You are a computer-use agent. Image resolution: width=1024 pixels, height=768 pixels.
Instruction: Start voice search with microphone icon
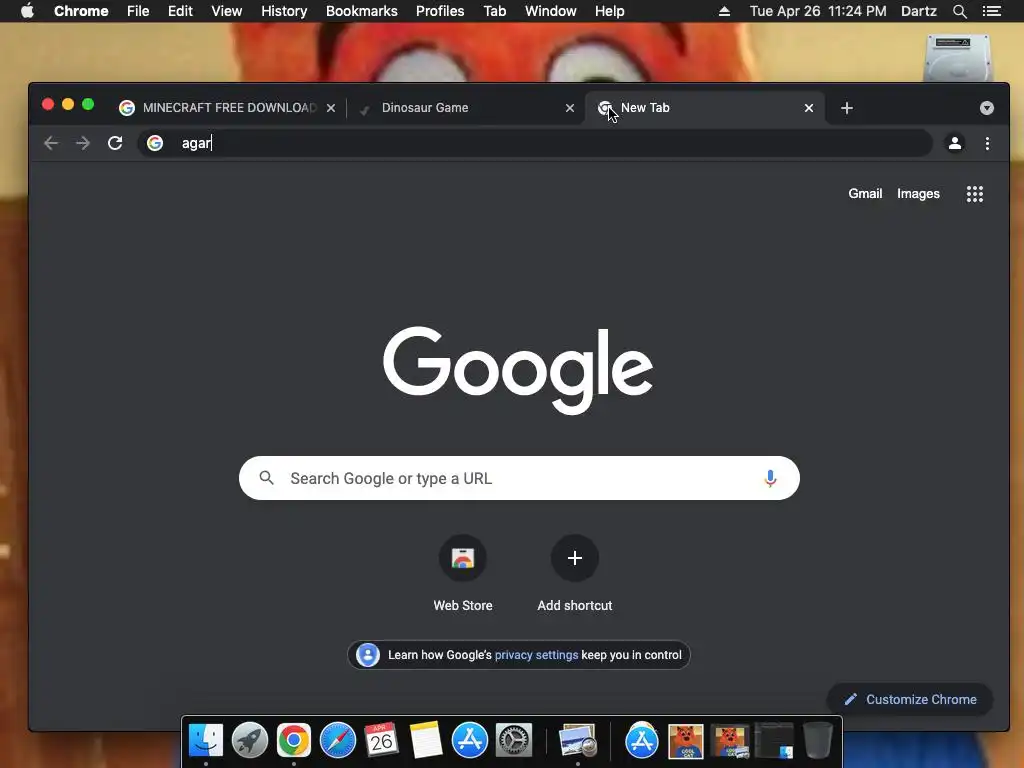[770, 479]
